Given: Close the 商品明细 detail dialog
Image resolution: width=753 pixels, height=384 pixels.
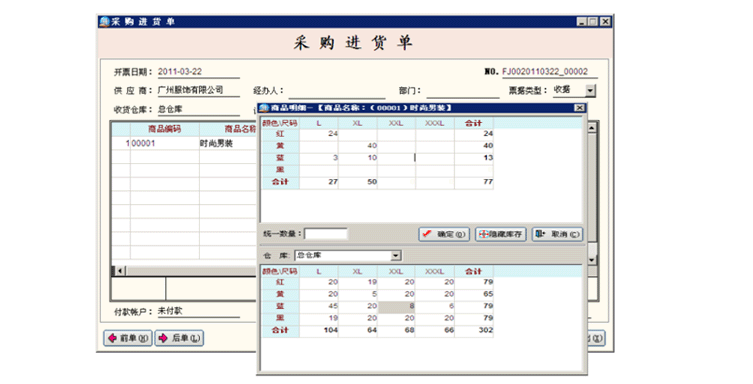Looking at the screenshot, I should [x=580, y=108].
